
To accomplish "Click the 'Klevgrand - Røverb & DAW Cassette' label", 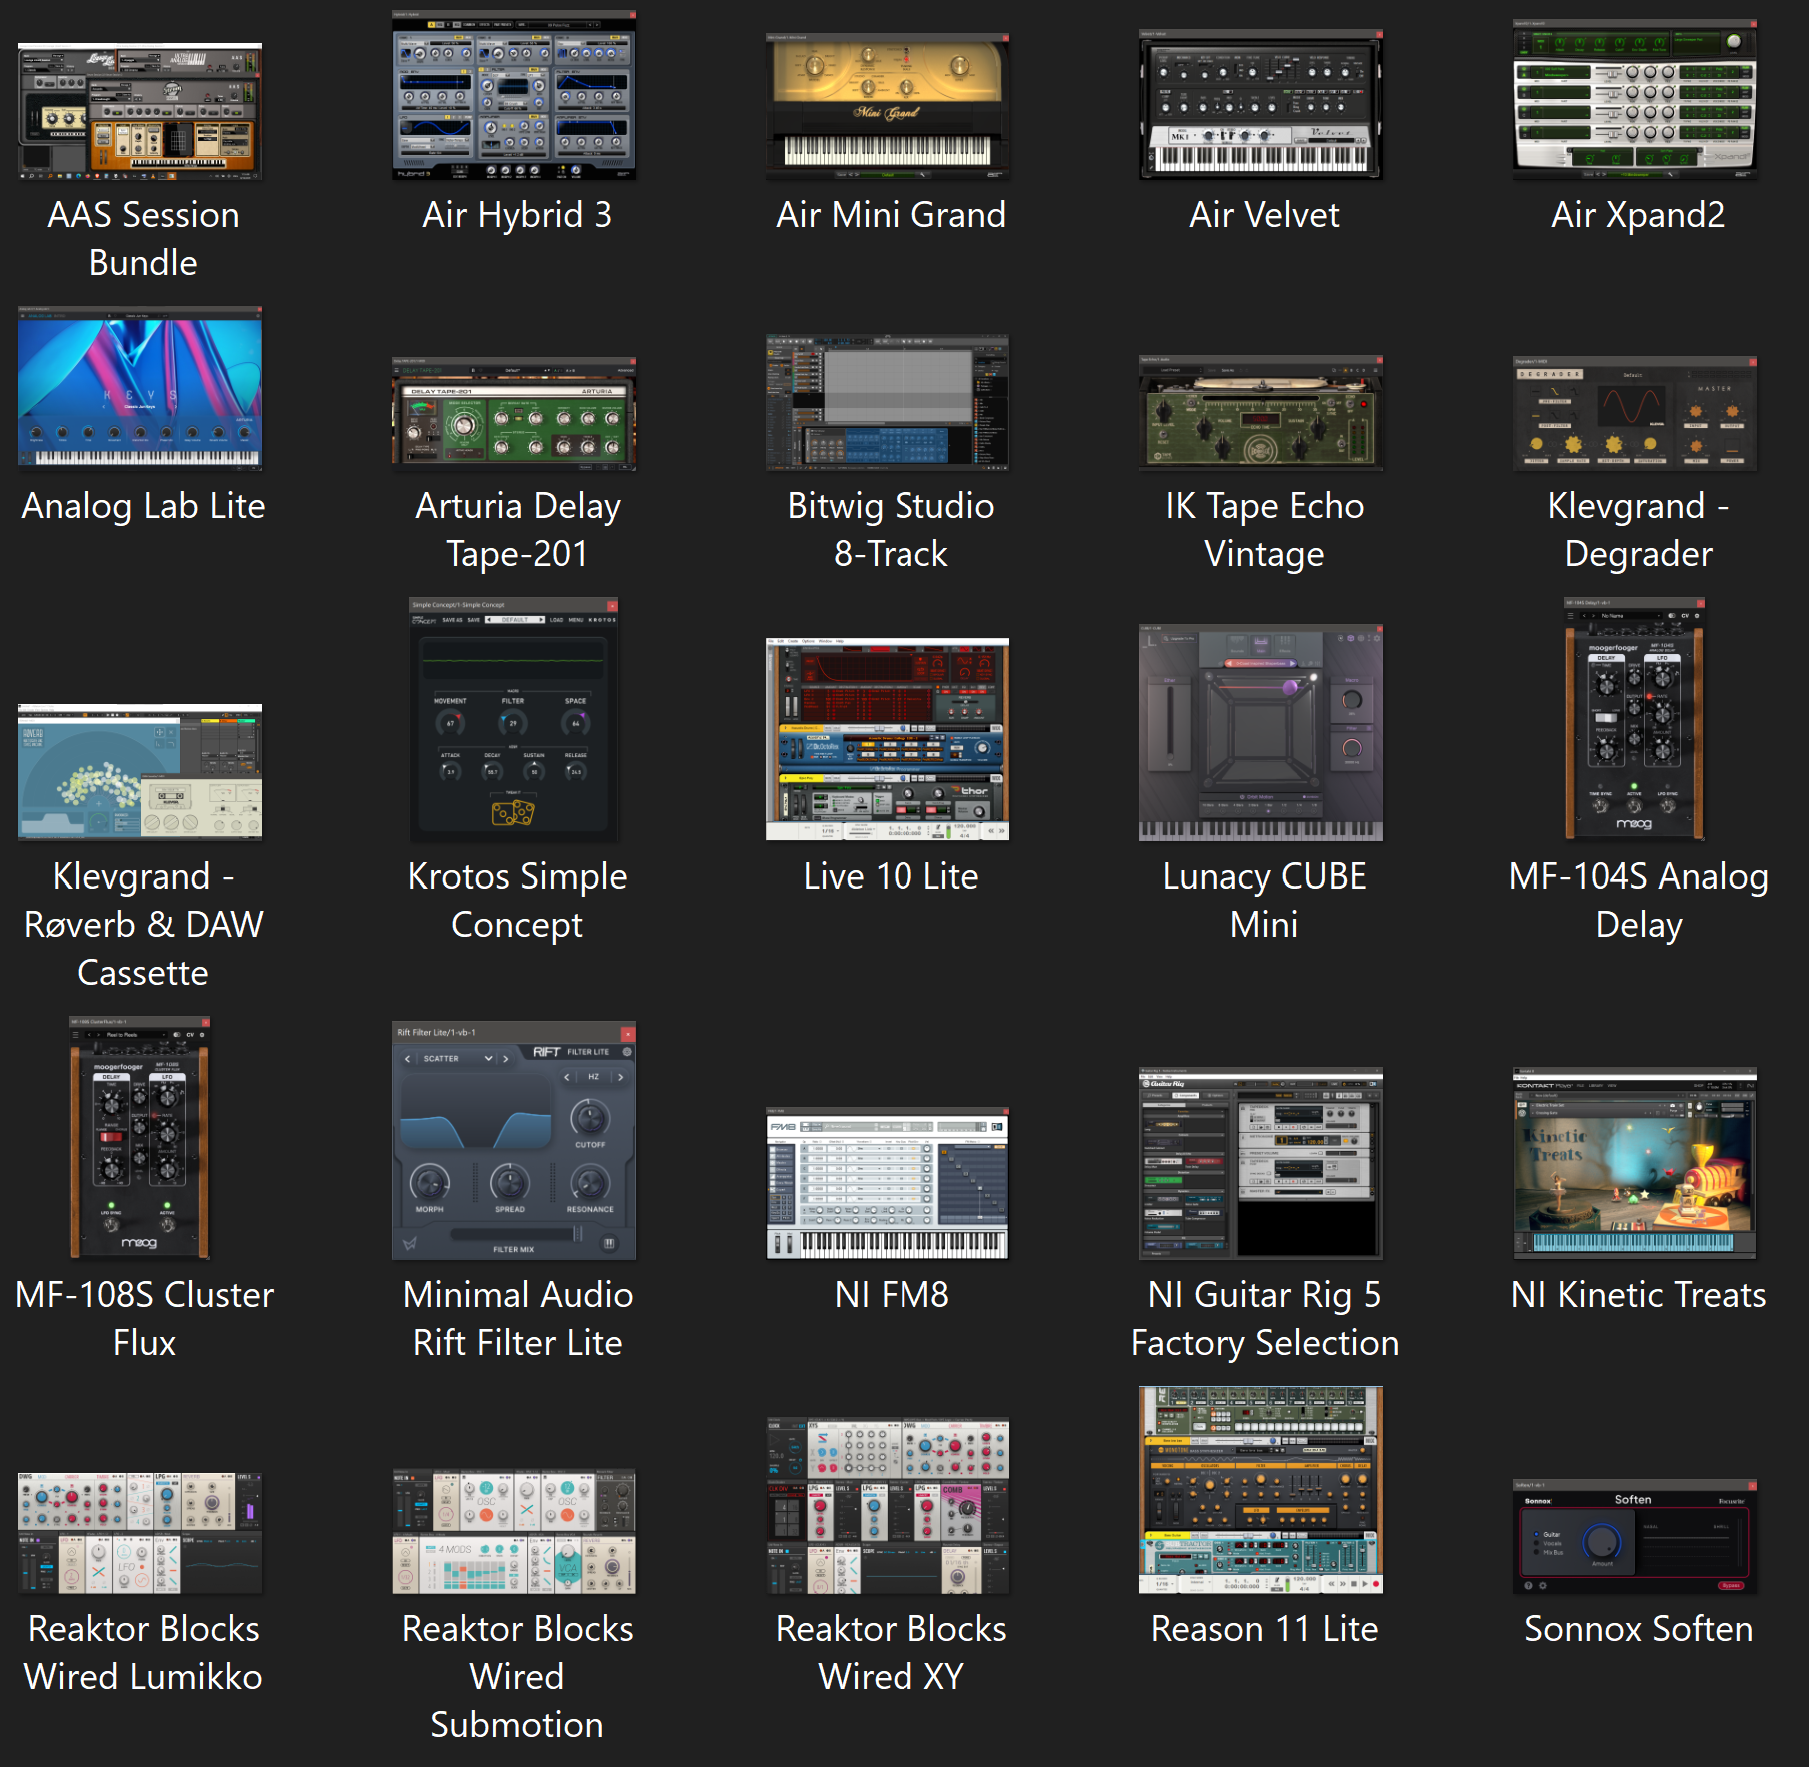I will [143, 925].
